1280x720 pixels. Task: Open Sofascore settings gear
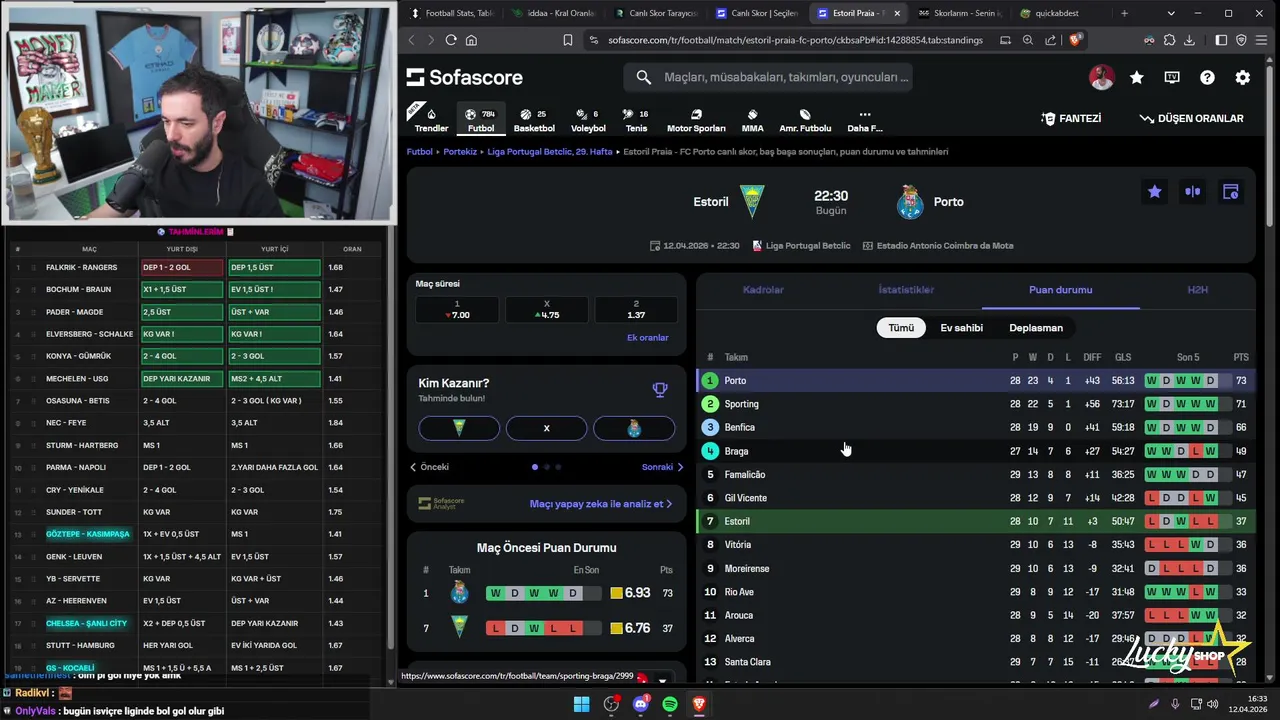1243,77
